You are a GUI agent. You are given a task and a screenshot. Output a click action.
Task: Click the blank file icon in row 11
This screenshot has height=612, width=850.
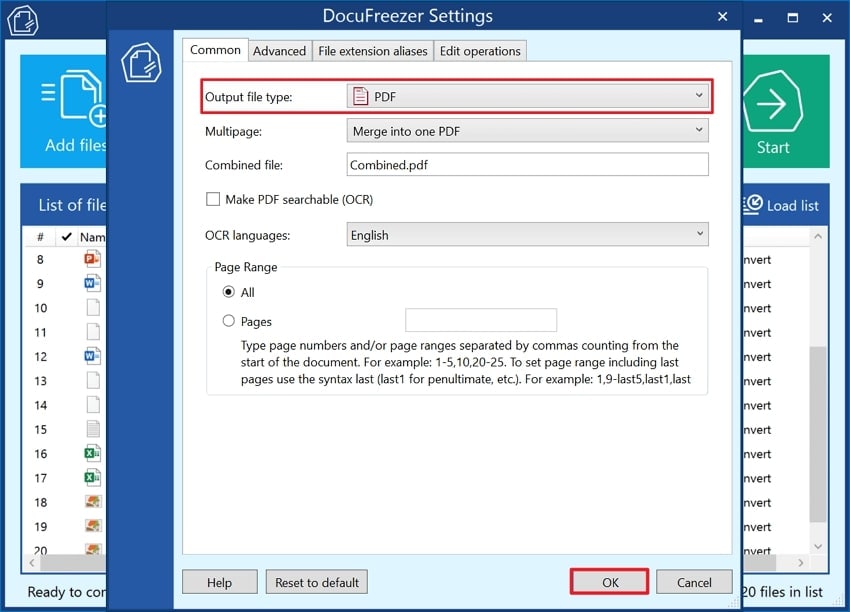pos(93,332)
